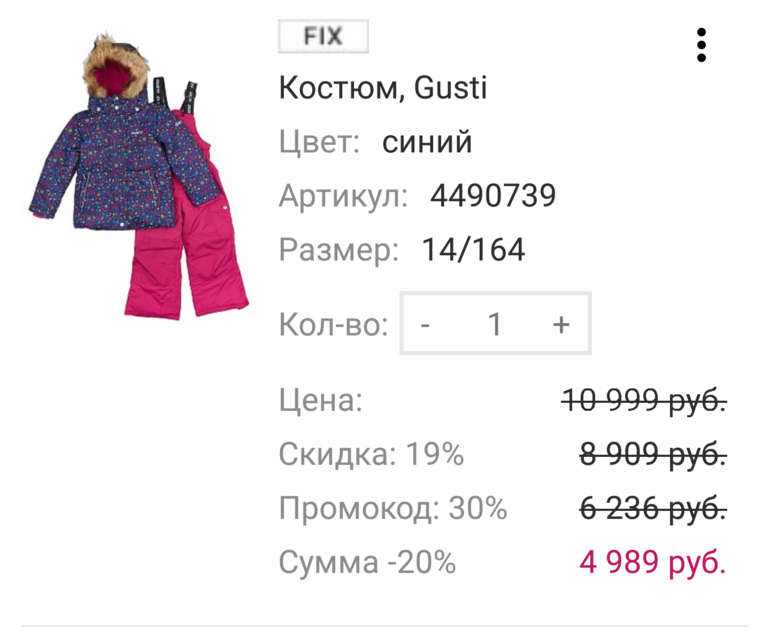Screen dimensions: 770x635
Task: Click the Размер label
Action: (x=339, y=250)
